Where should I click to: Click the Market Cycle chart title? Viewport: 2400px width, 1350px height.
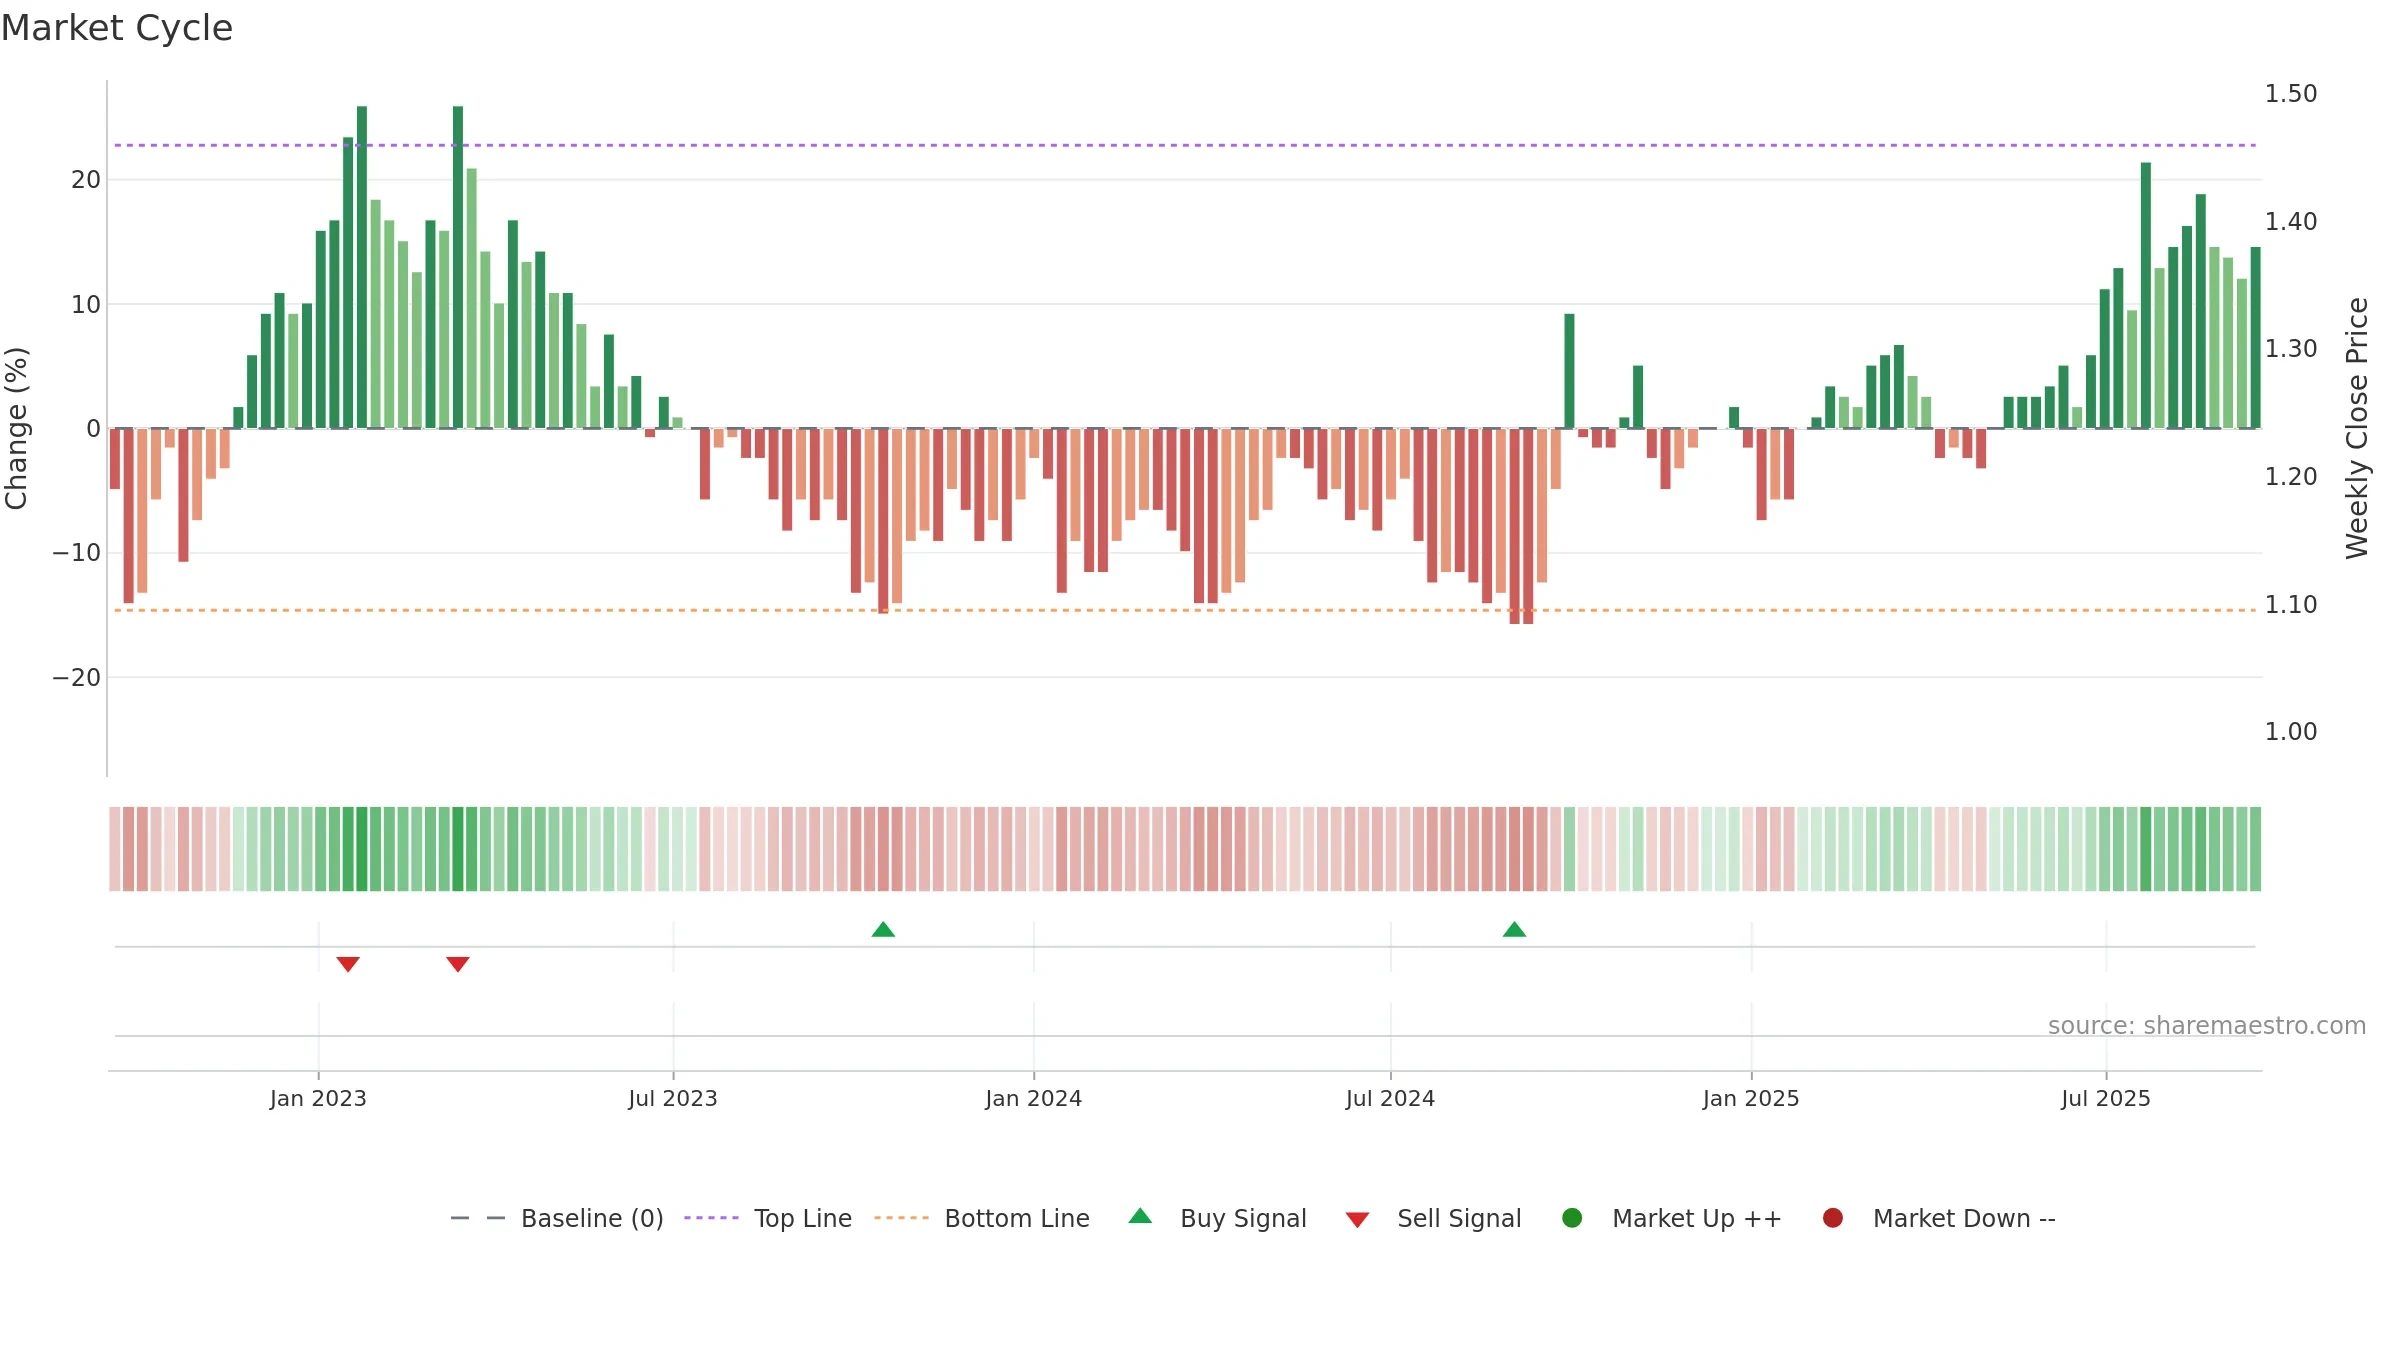click(x=117, y=28)
